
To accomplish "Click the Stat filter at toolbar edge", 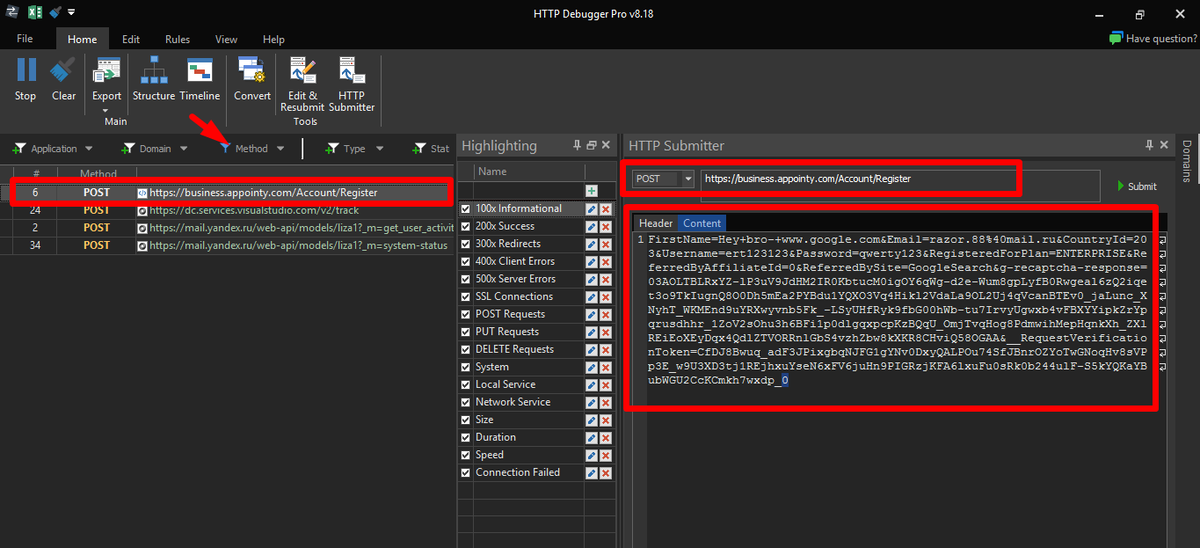I will (430, 149).
